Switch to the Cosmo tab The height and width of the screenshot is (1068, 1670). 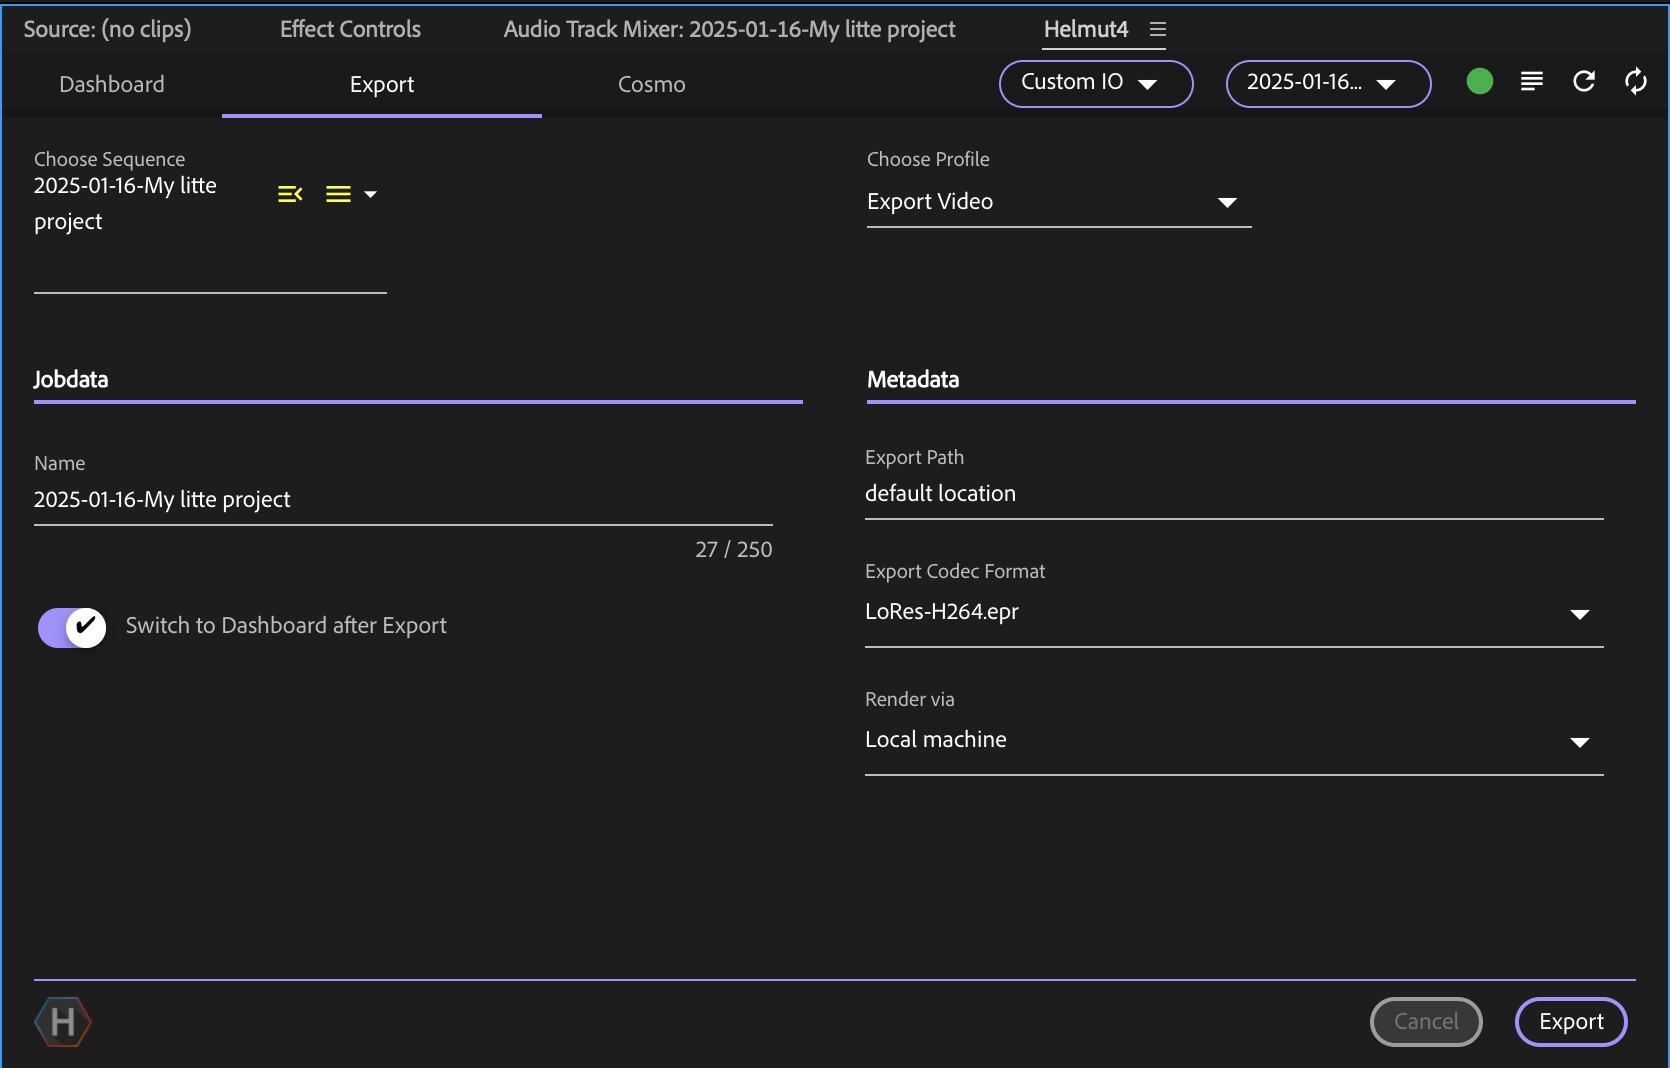(x=651, y=85)
